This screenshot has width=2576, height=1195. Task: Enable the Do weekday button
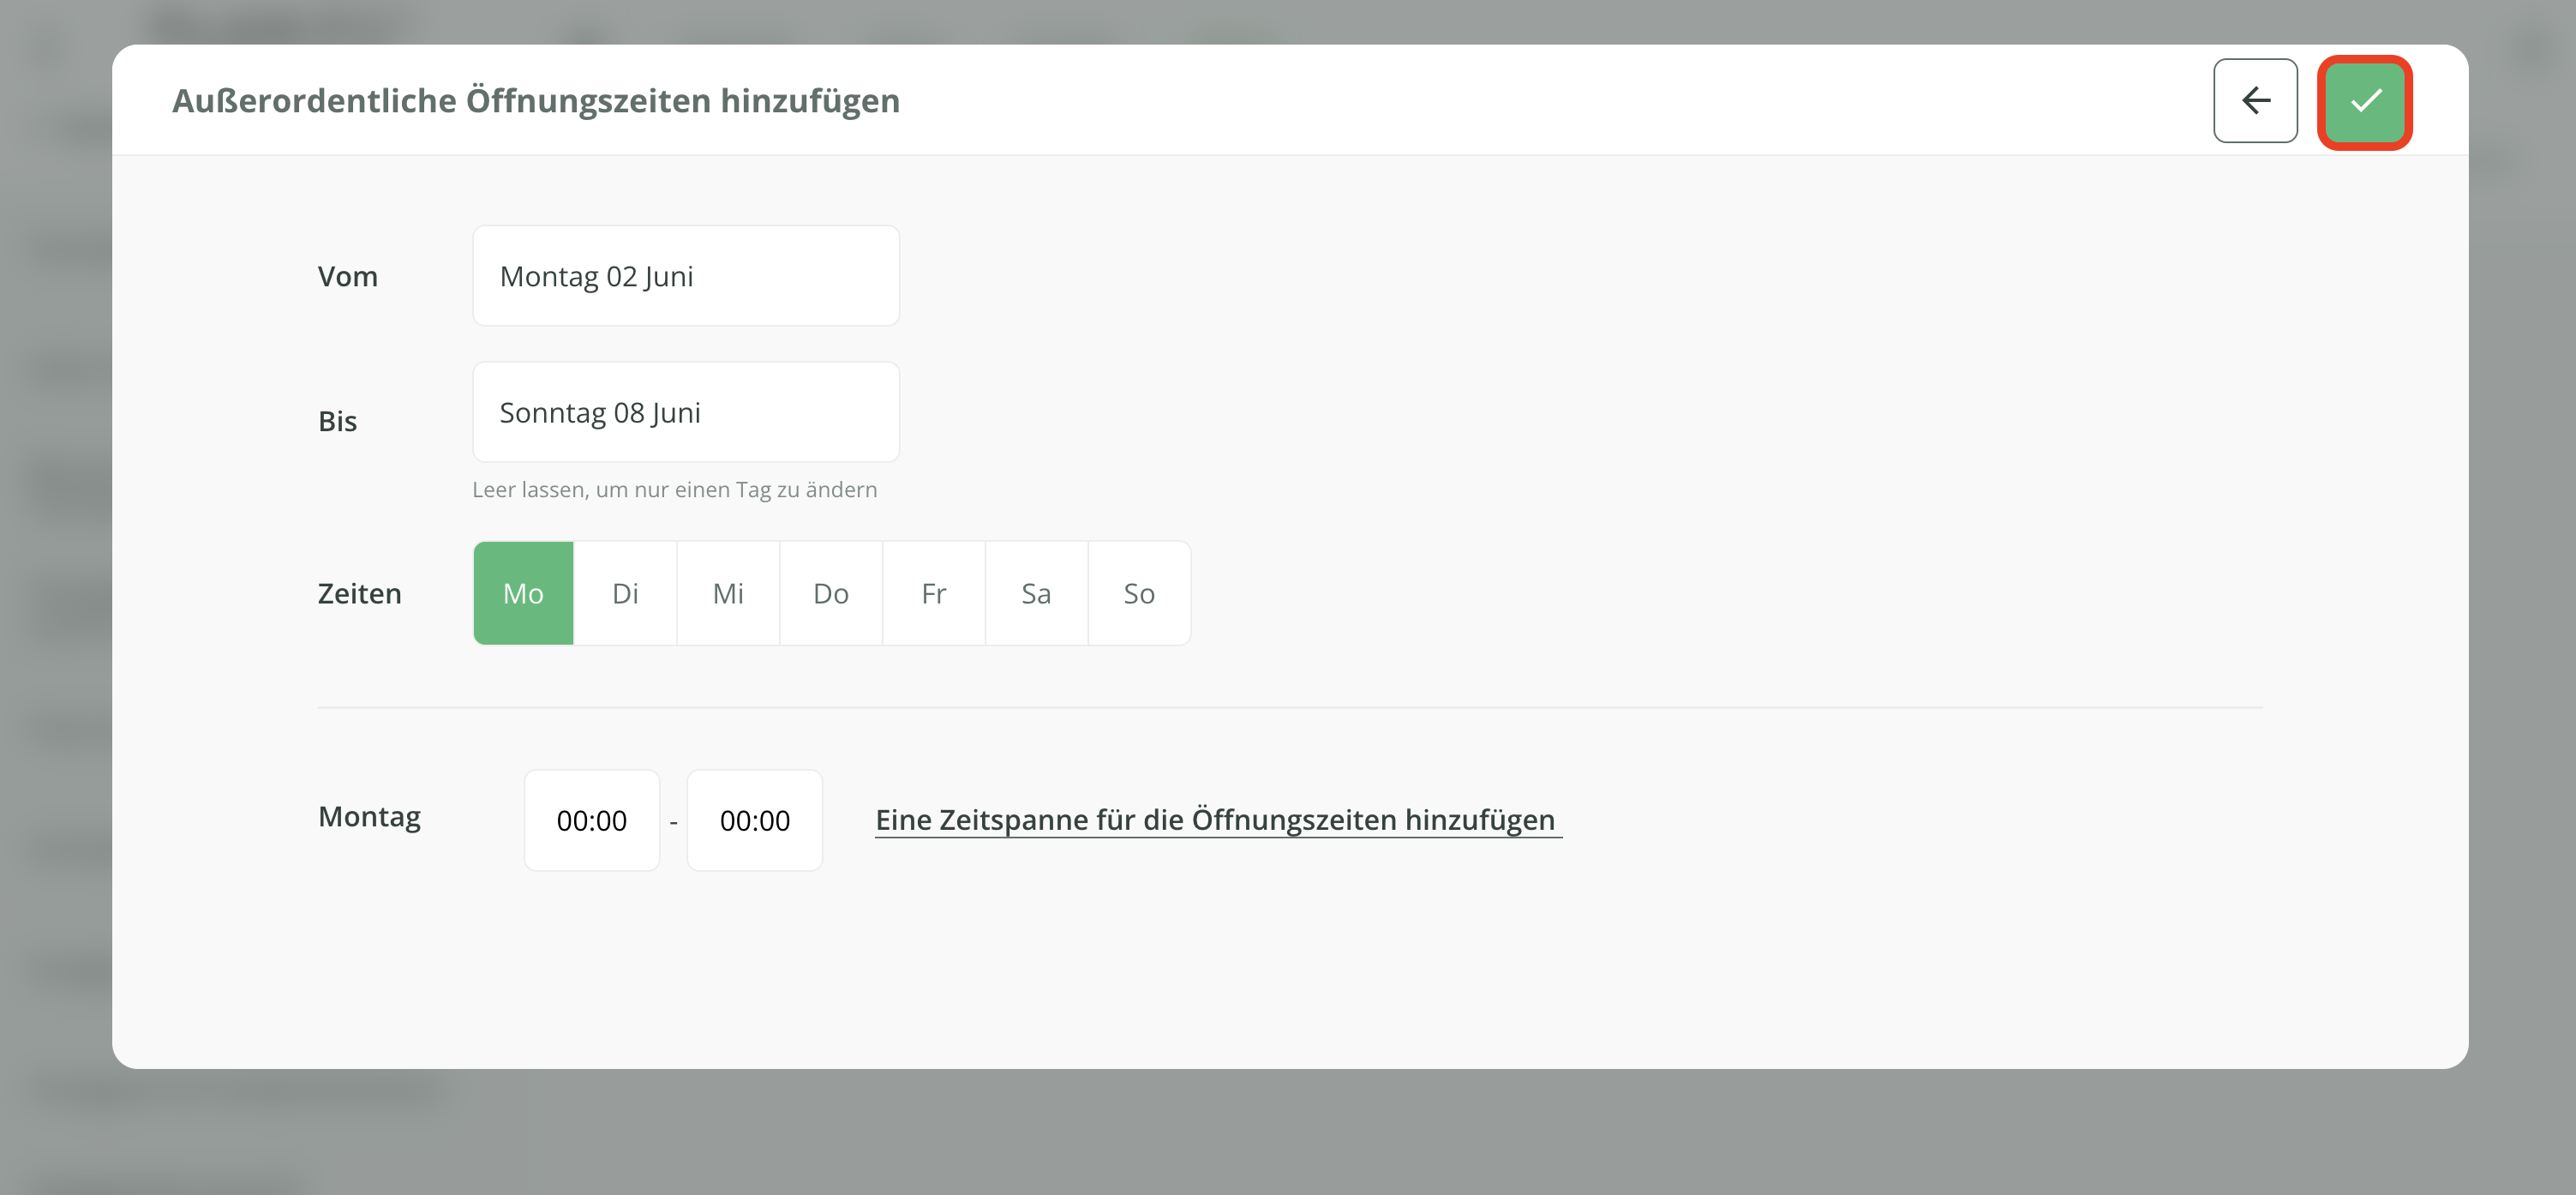830,593
